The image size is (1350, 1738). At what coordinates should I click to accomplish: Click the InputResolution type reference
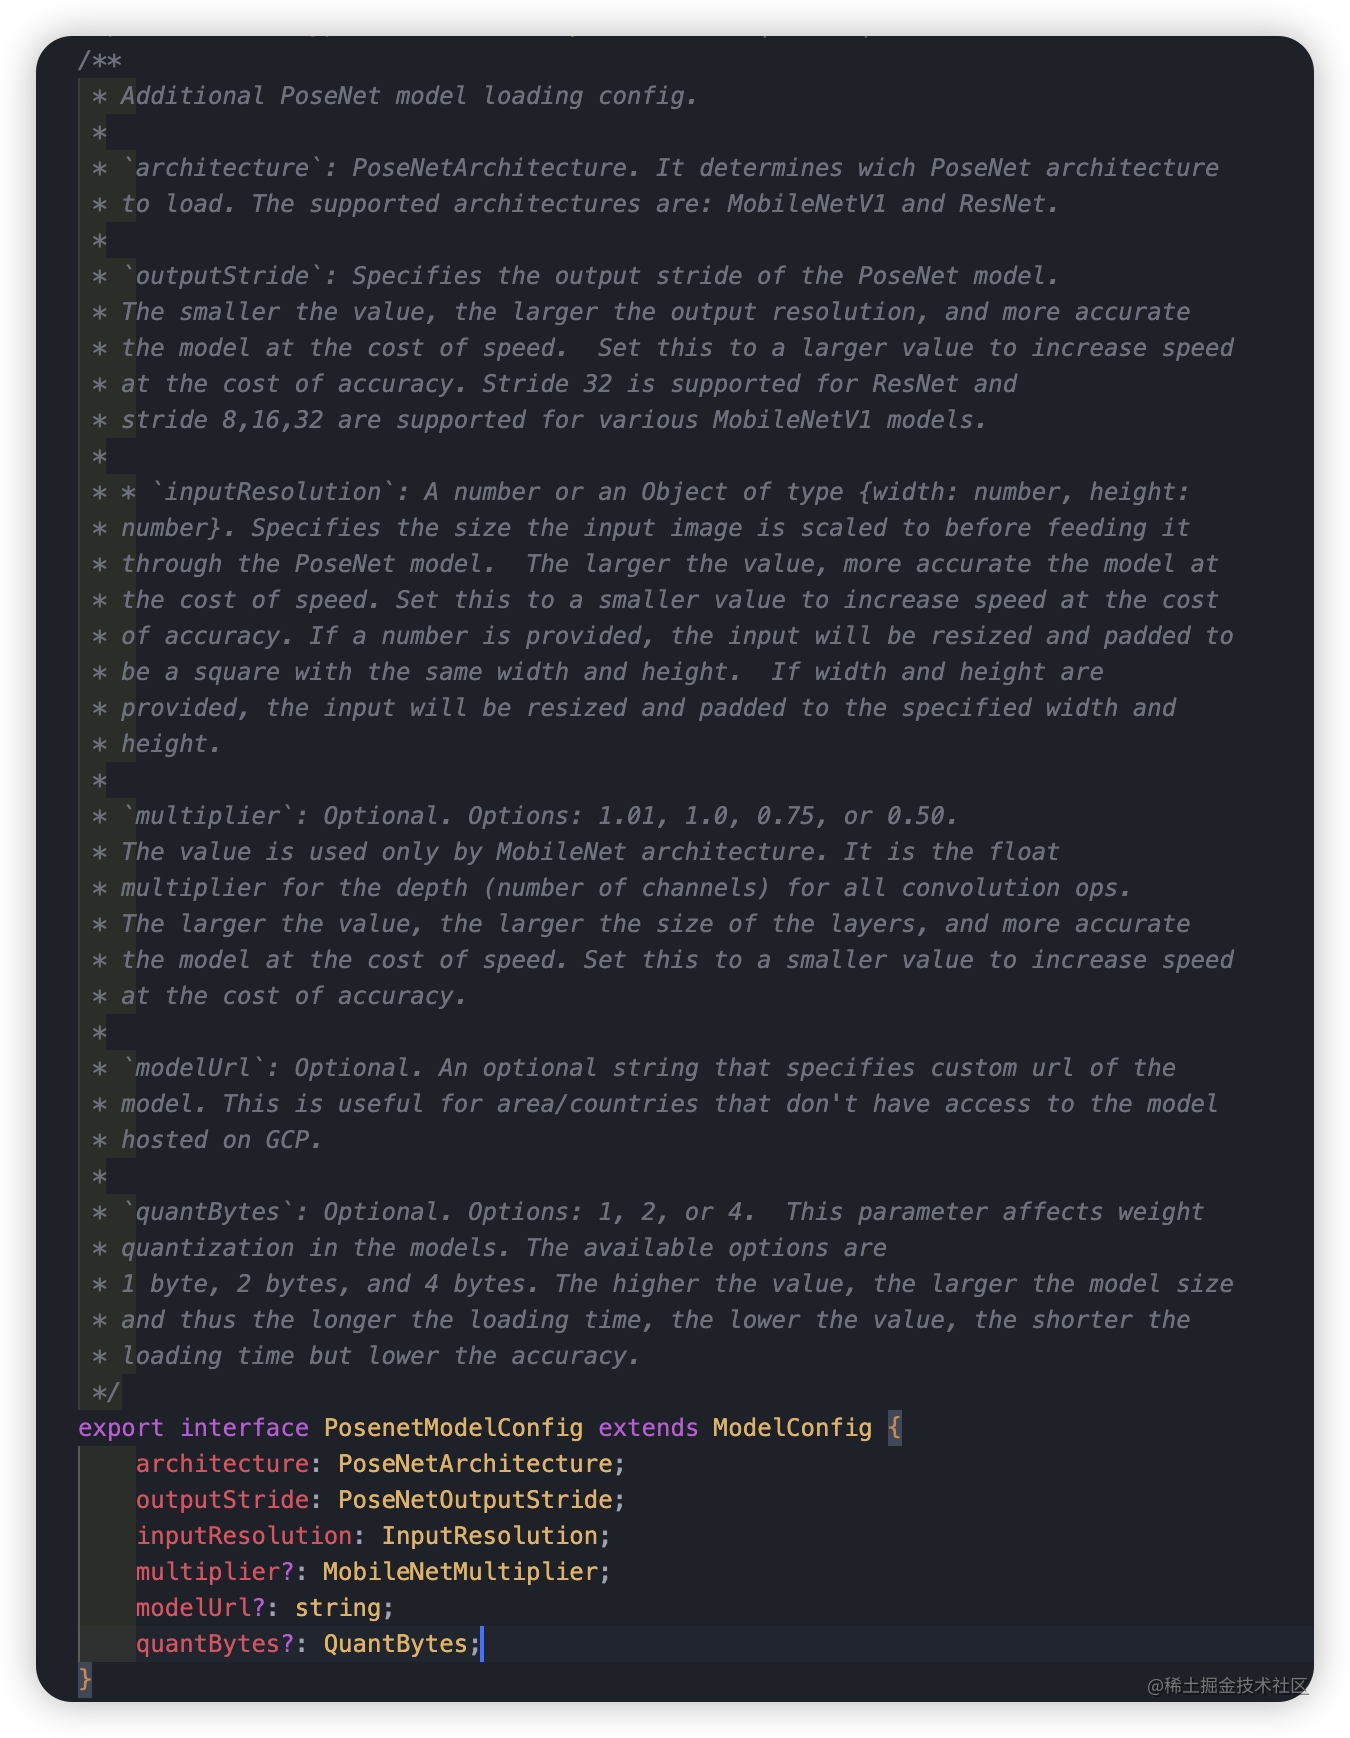click(489, 1535)
